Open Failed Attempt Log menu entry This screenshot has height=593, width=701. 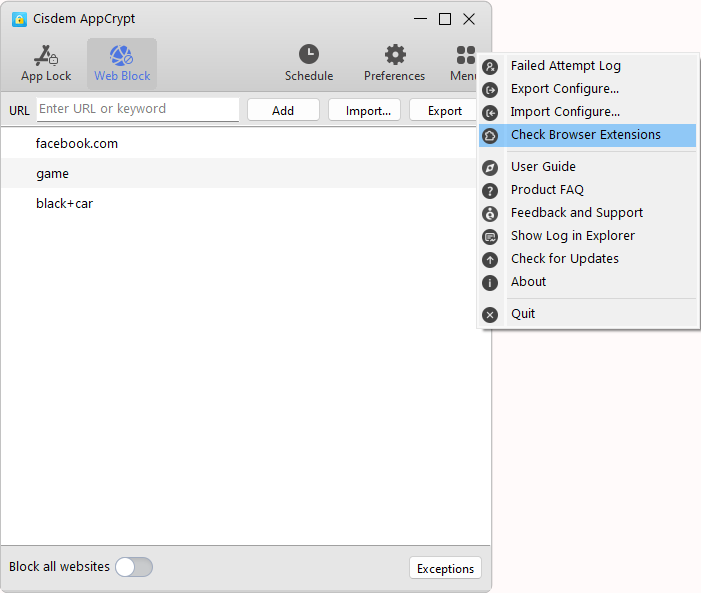click(587, 66)
